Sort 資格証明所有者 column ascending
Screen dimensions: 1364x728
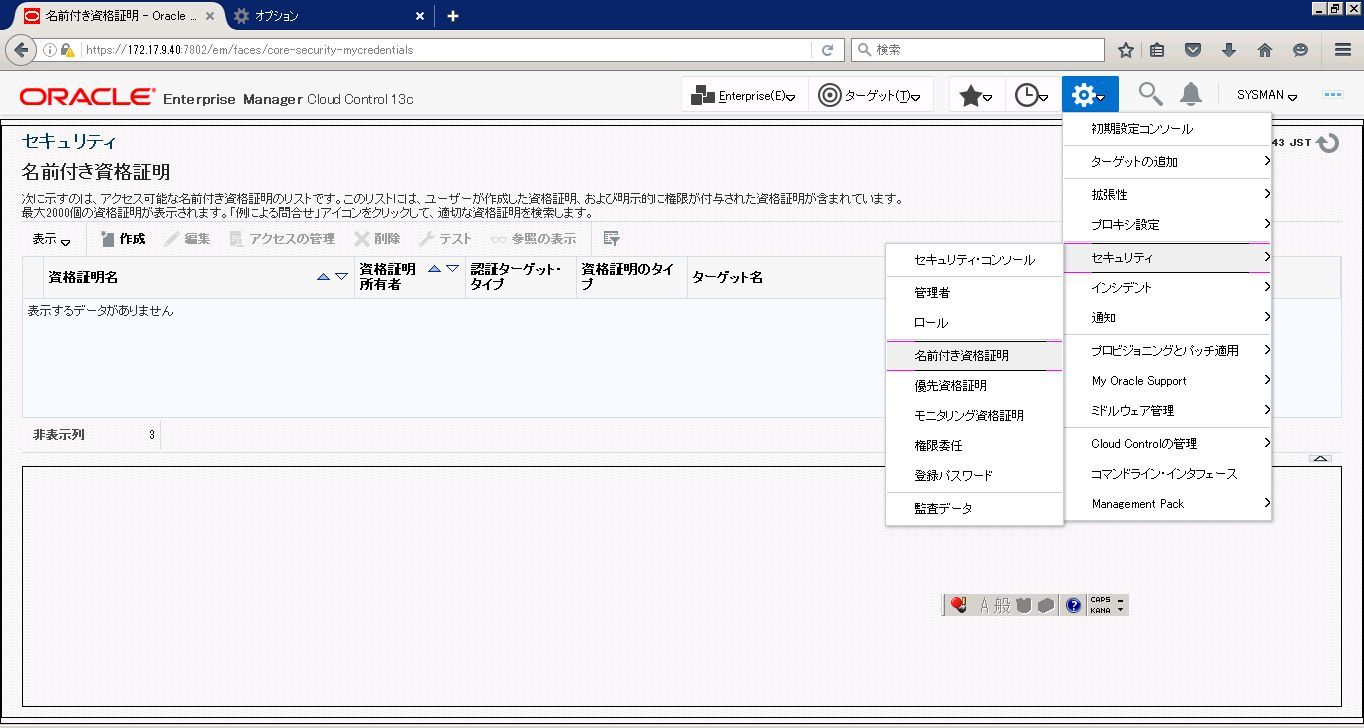pyautogui.click(x=434, y=269)
